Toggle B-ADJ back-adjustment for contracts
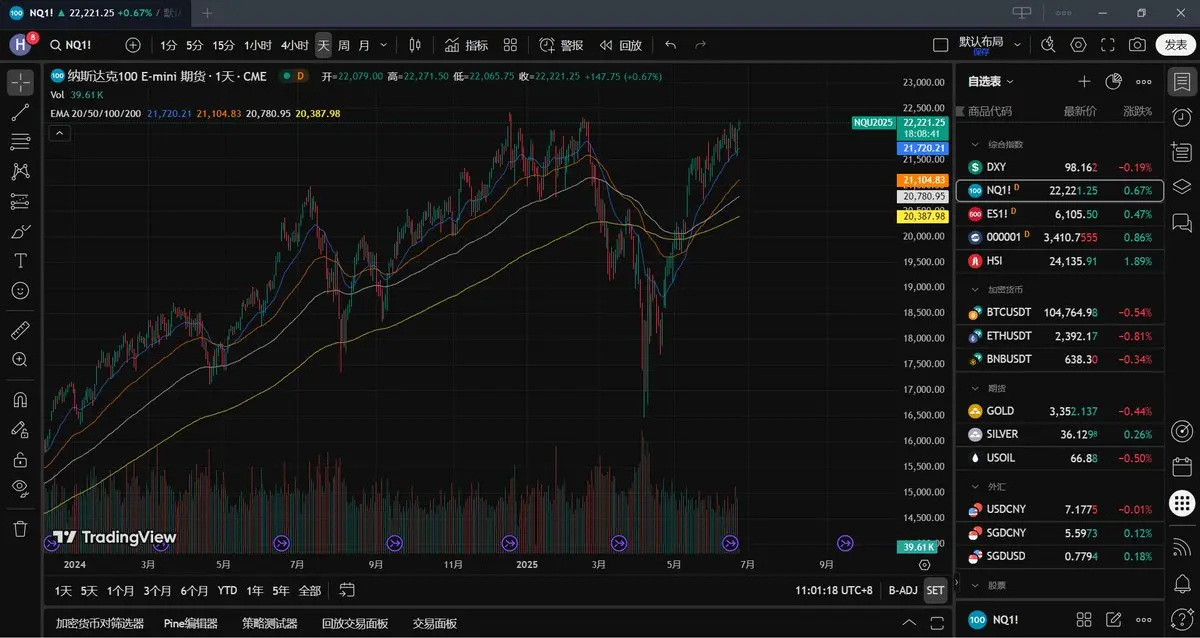Image resolution: width=1200 pixels, height=638 pixels. point(903,590)
